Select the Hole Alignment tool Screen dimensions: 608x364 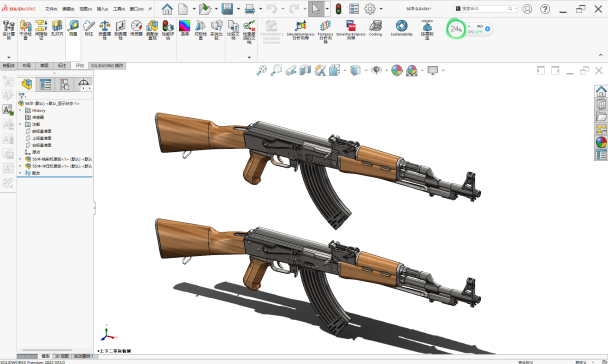(57, 28)
